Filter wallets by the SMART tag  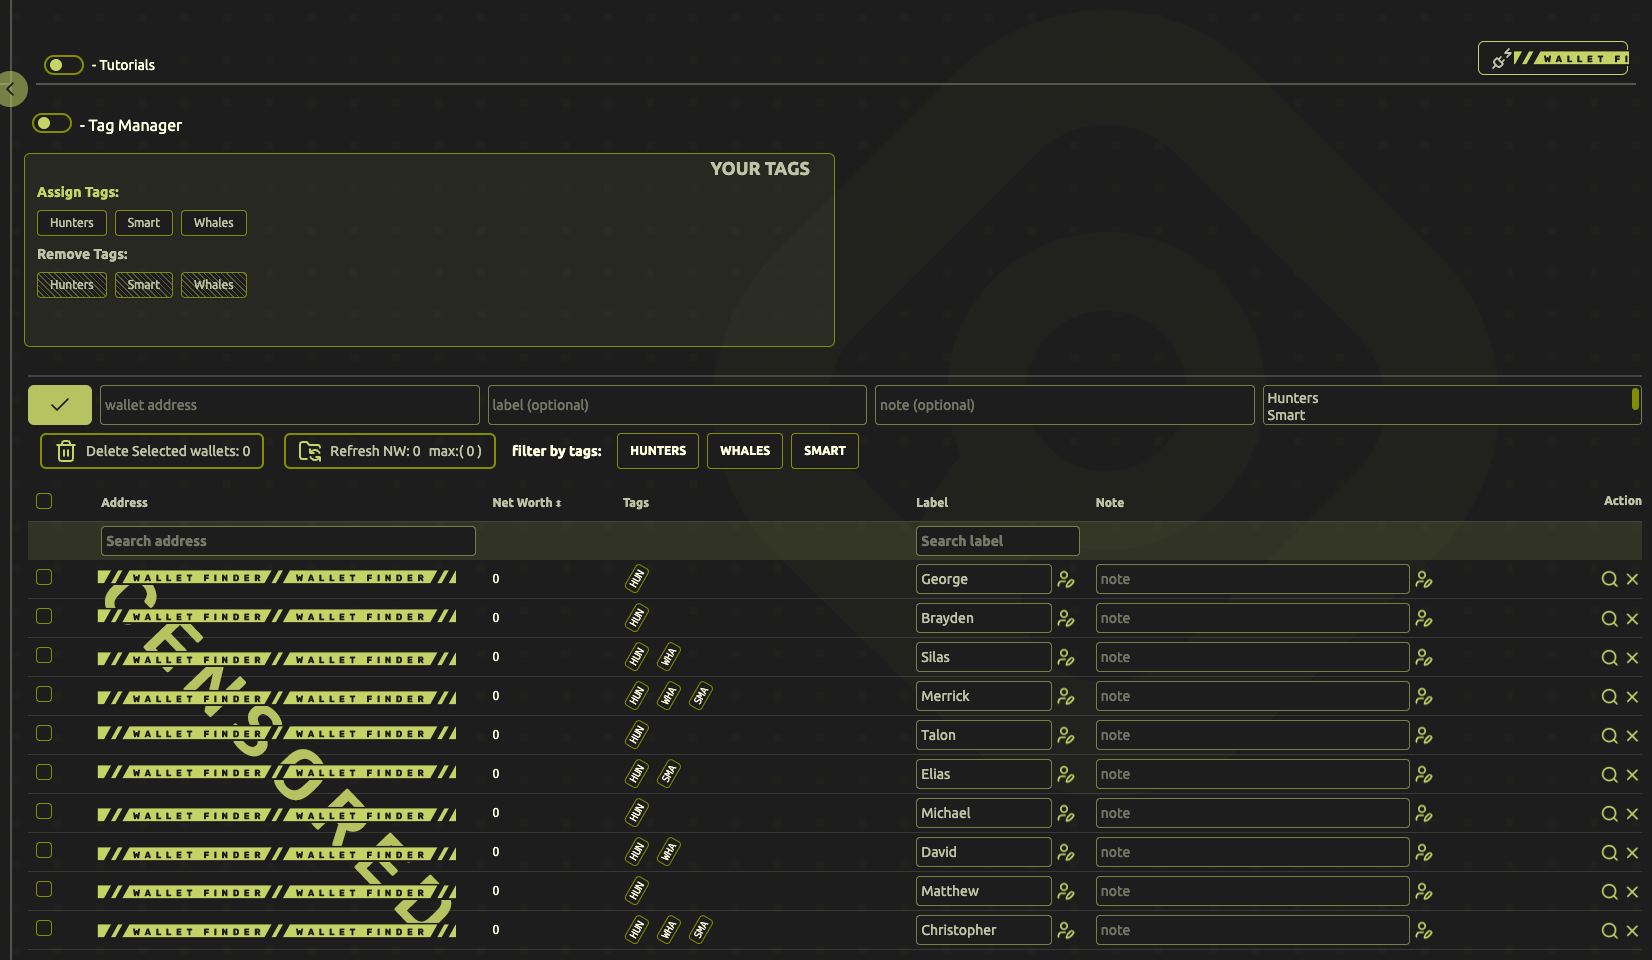(824, 451)
